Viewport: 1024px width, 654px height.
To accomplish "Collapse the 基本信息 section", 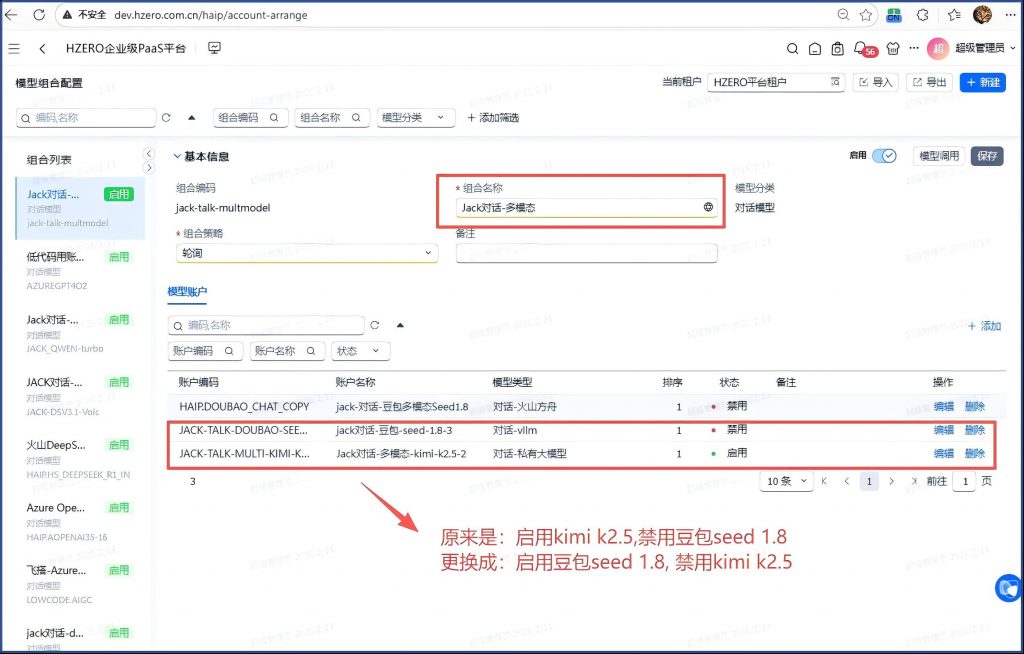I will 178,156.
